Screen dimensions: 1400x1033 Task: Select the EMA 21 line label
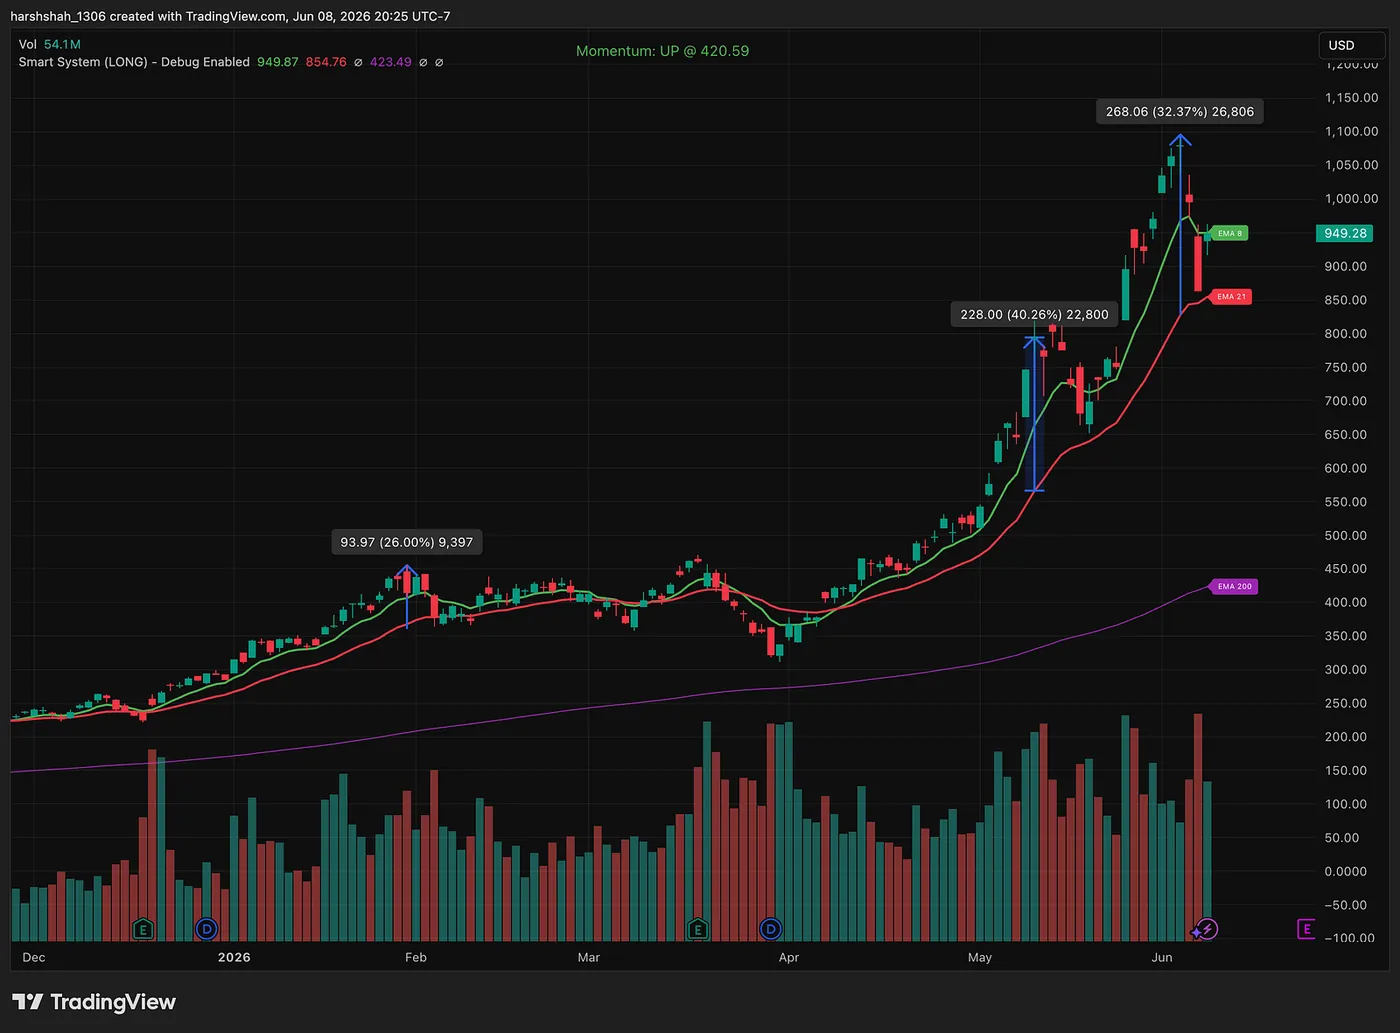point(1231,297)
